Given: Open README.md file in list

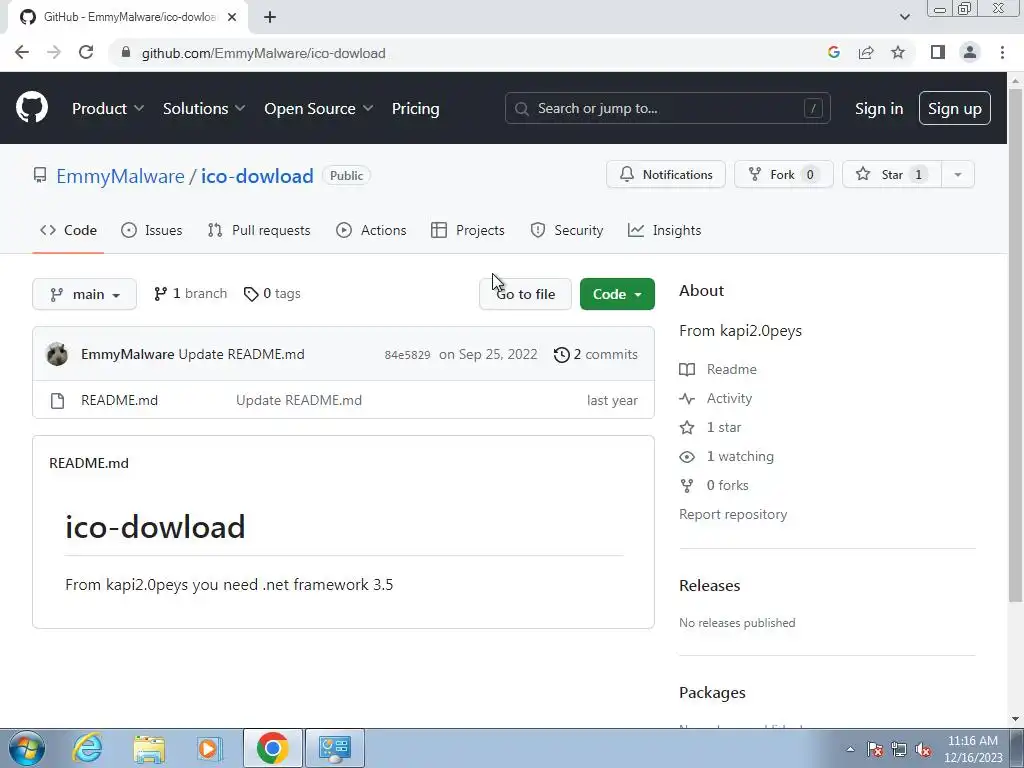Looking at the screenshot, I should (x=120, y=400).
